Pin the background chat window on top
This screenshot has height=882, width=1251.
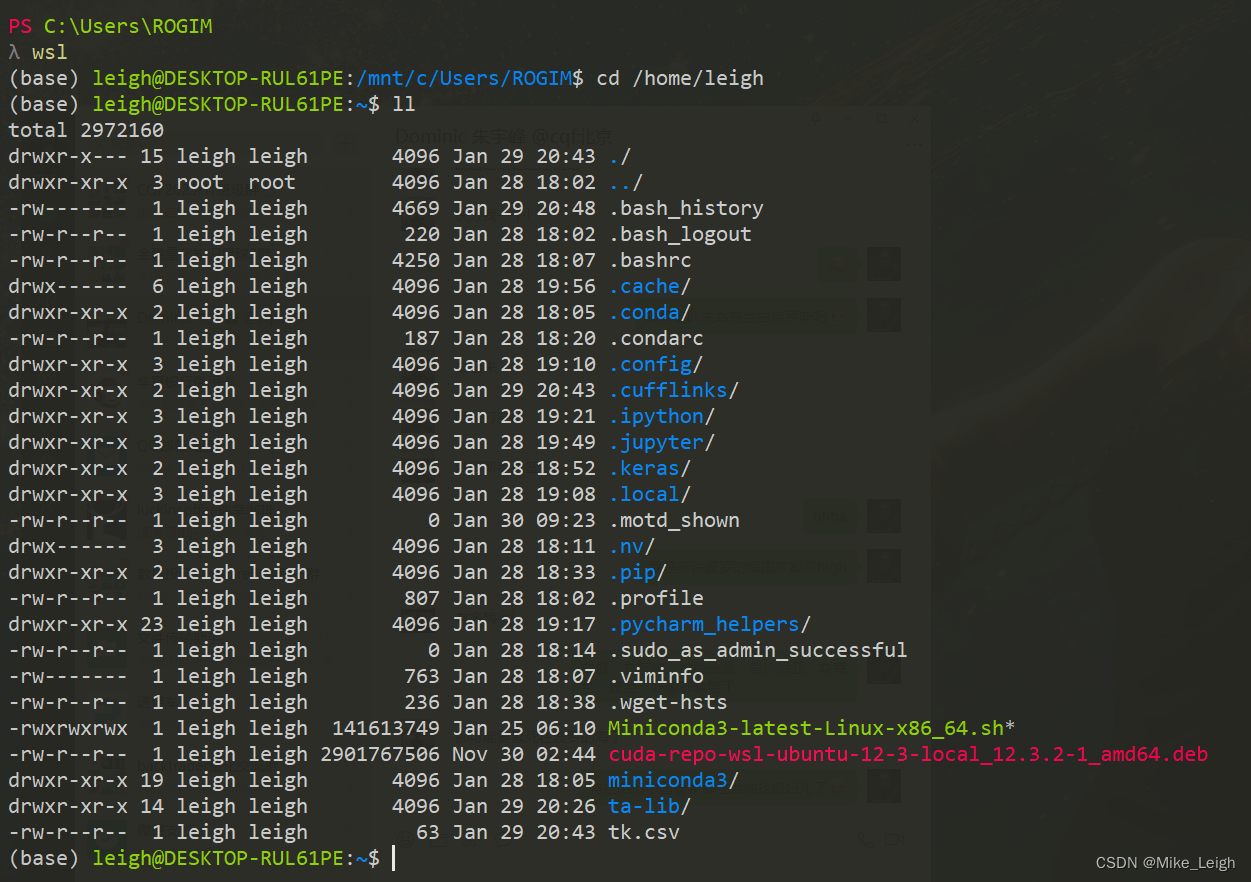pyautogui.click(x=815, y=119)
